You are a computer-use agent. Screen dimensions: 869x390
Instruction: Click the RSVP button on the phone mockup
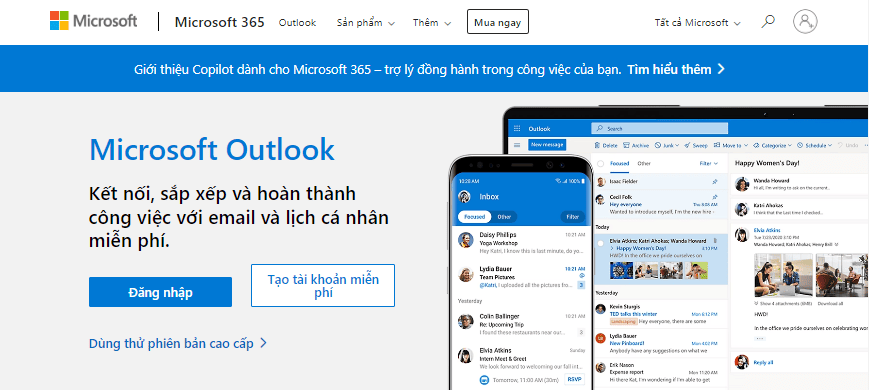[x=574, y=379]
